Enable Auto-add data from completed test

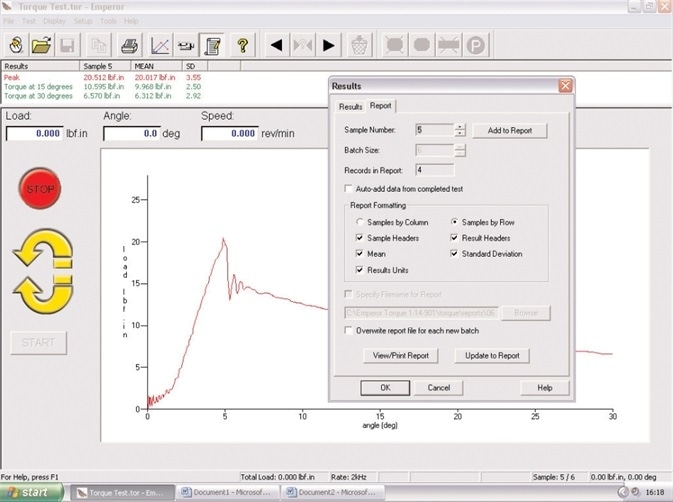point(348,188)
